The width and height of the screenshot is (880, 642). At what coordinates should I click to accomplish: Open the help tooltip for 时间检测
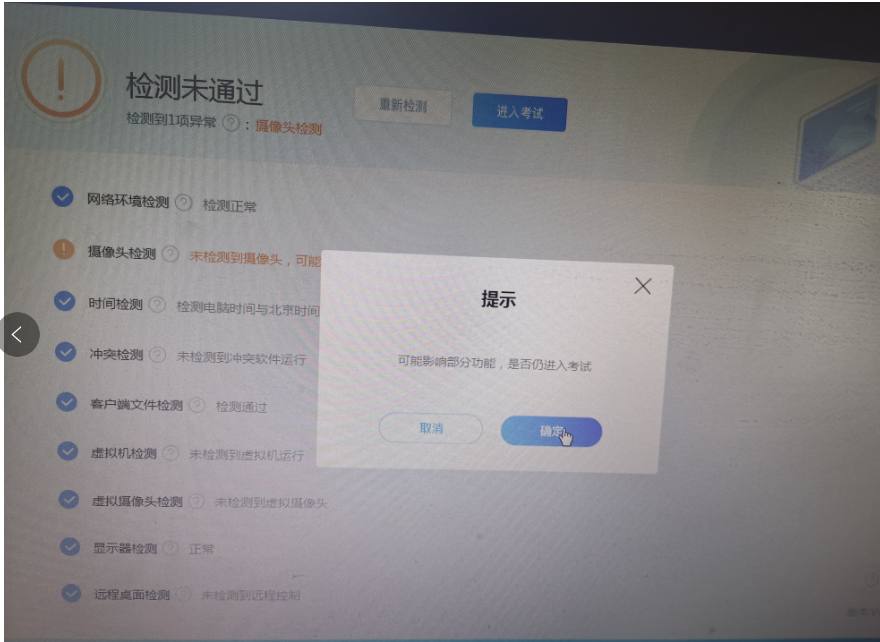[x=157, y=305]
